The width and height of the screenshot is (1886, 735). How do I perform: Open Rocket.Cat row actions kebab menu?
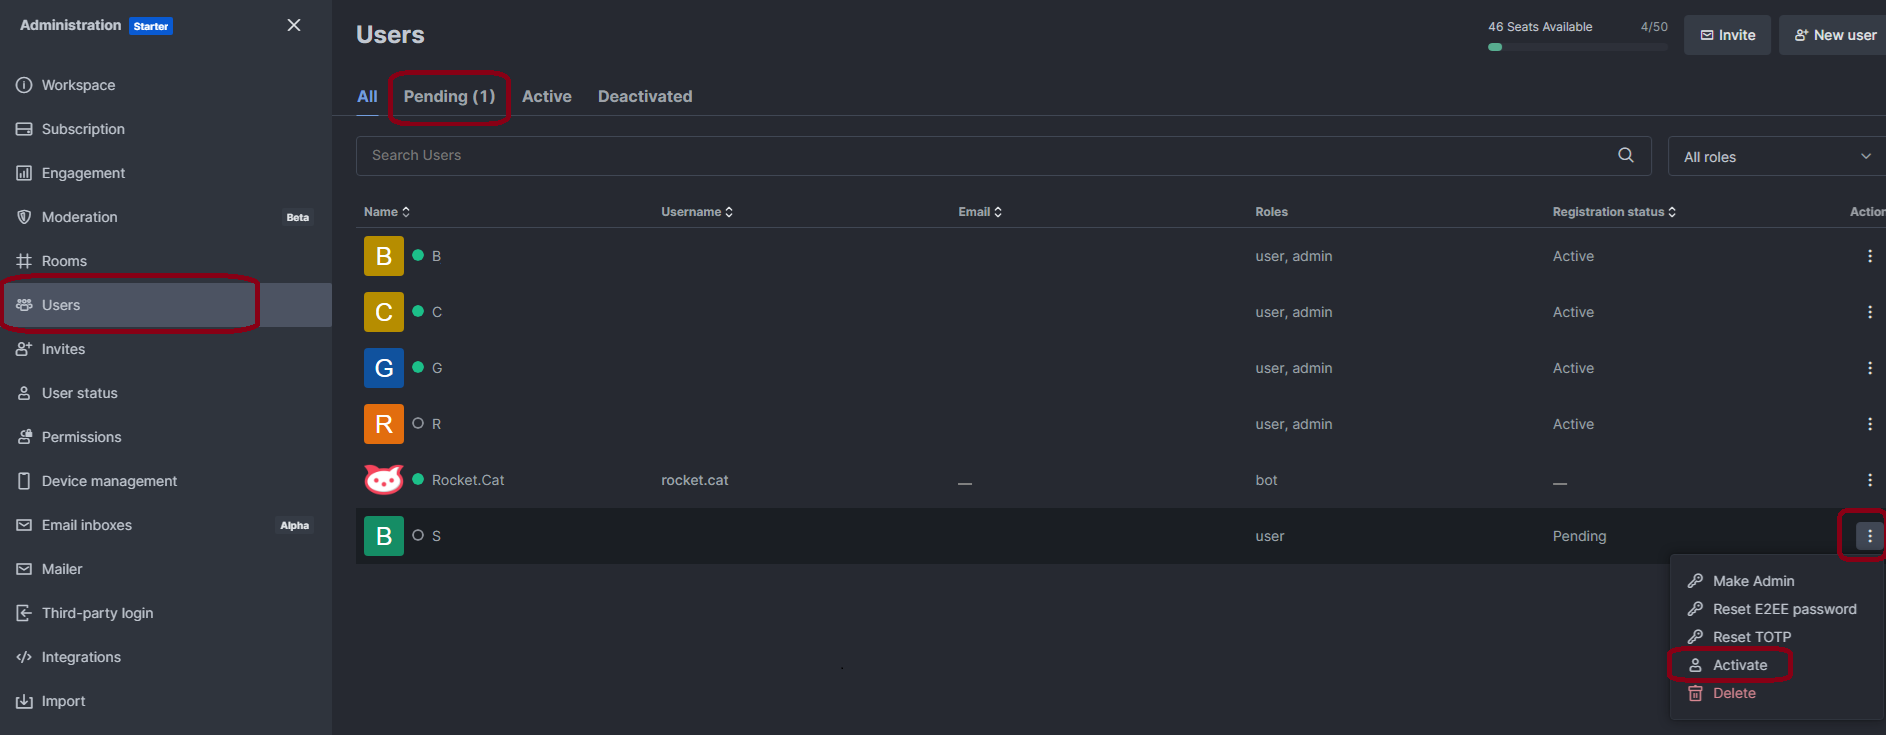pyautogui.click(x=1869, y=480)
